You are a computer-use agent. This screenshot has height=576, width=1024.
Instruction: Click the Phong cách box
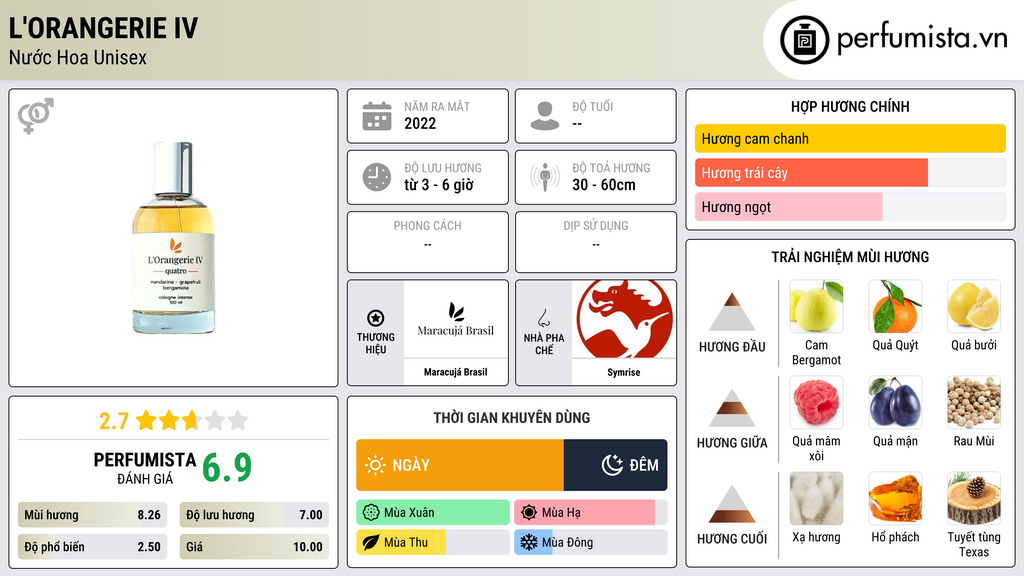(428, 242)
